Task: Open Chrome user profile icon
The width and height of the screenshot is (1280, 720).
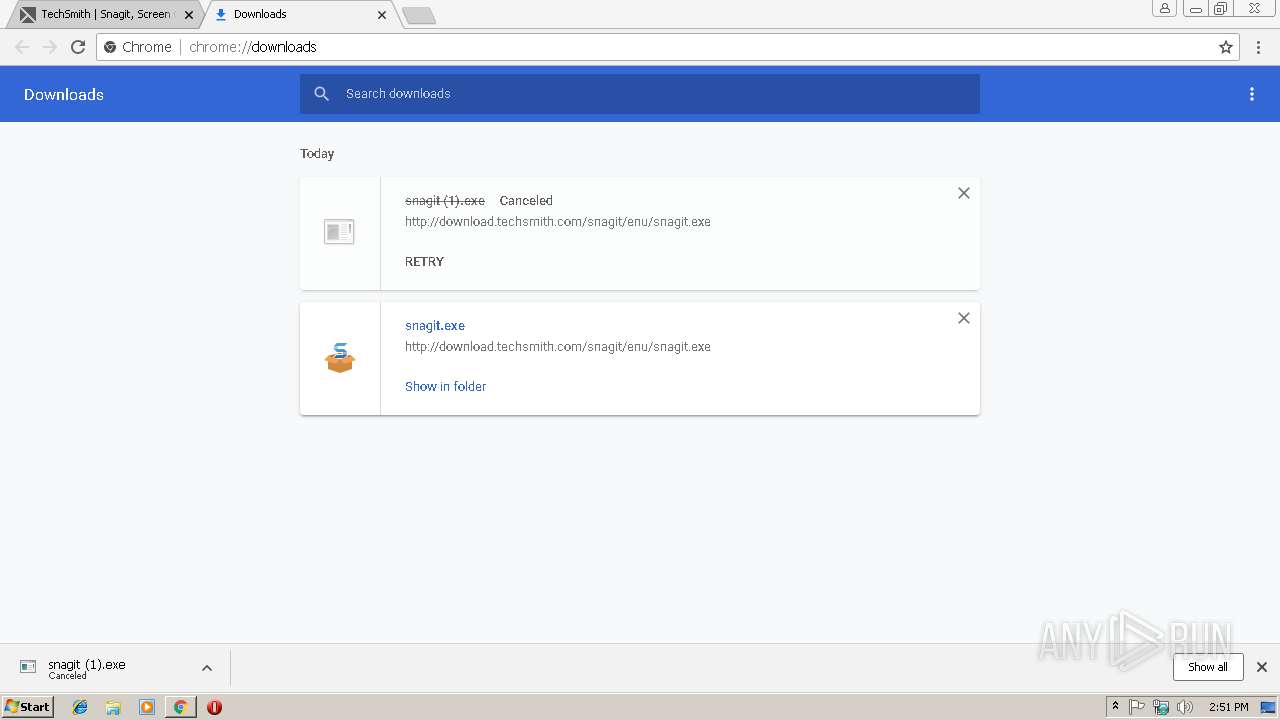Action: 1165,9
